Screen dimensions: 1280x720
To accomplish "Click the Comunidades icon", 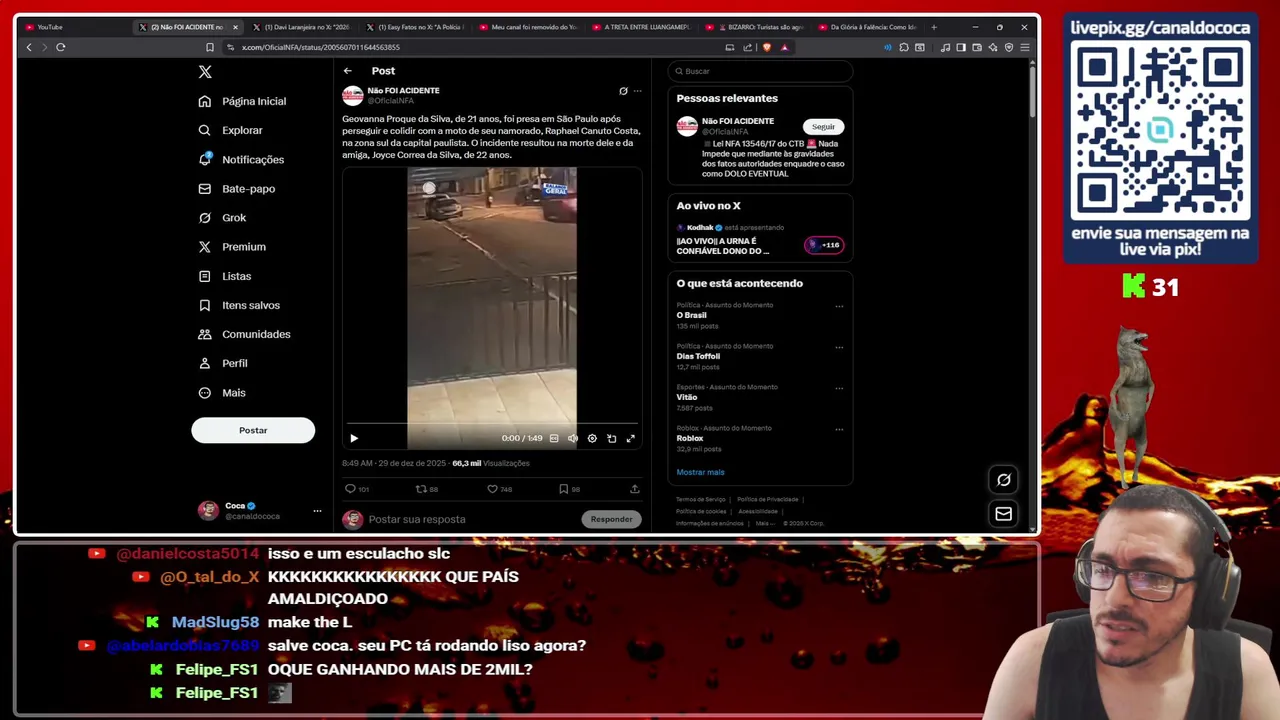I will pyautogui.click(x=205, y=334).
